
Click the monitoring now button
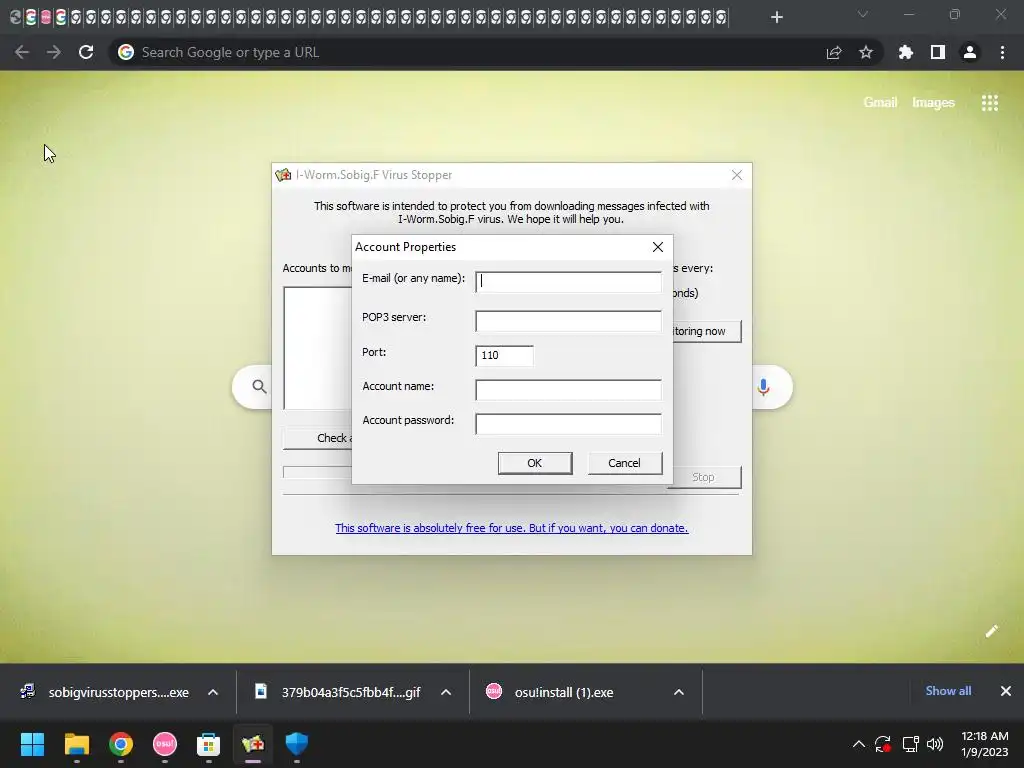click(x=707, y=331)
